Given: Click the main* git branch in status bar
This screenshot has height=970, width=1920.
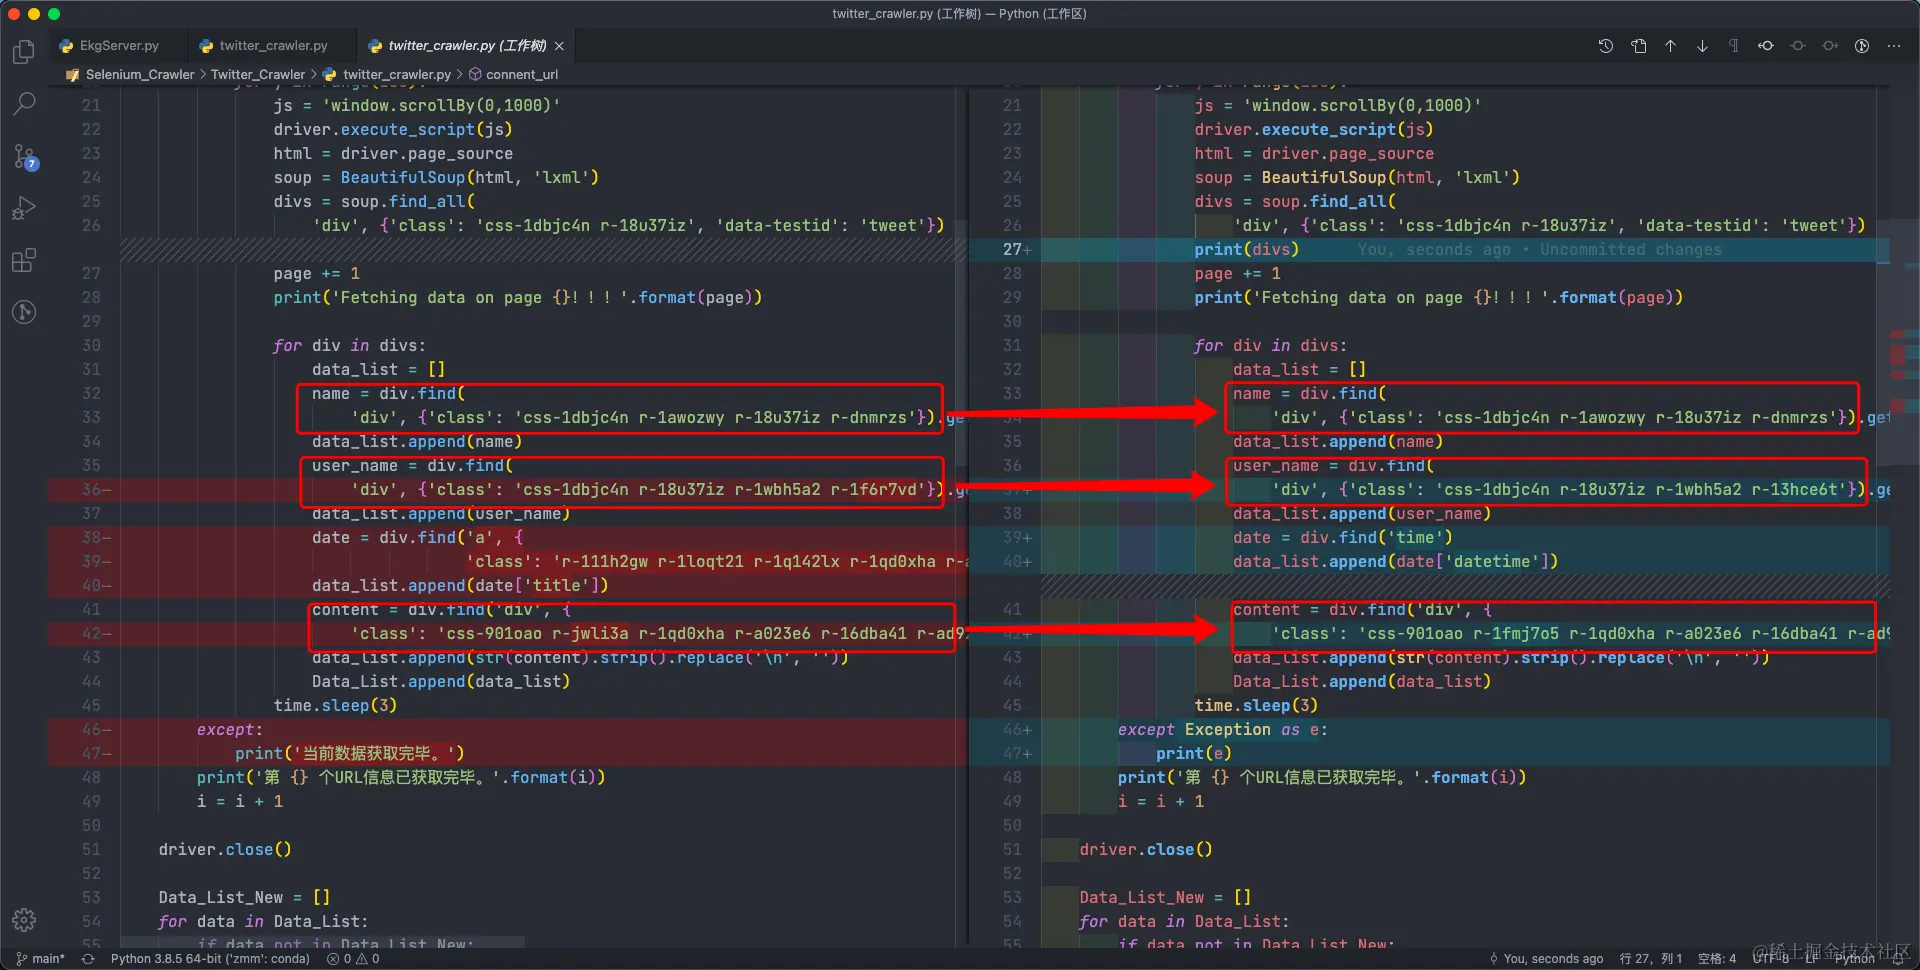Looking at the screenshot, I should coord(40,959).
